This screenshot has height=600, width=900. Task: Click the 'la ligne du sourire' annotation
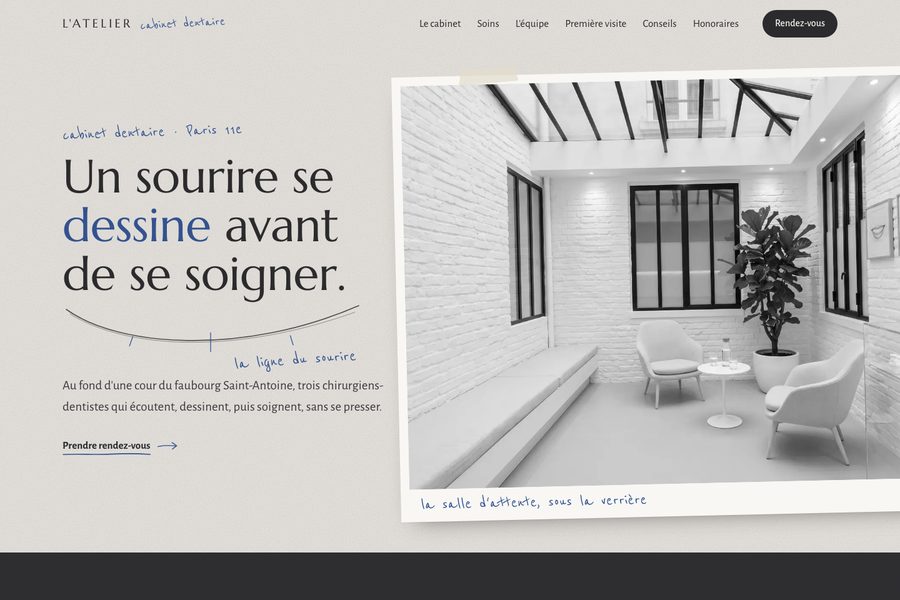click(295, 359)
